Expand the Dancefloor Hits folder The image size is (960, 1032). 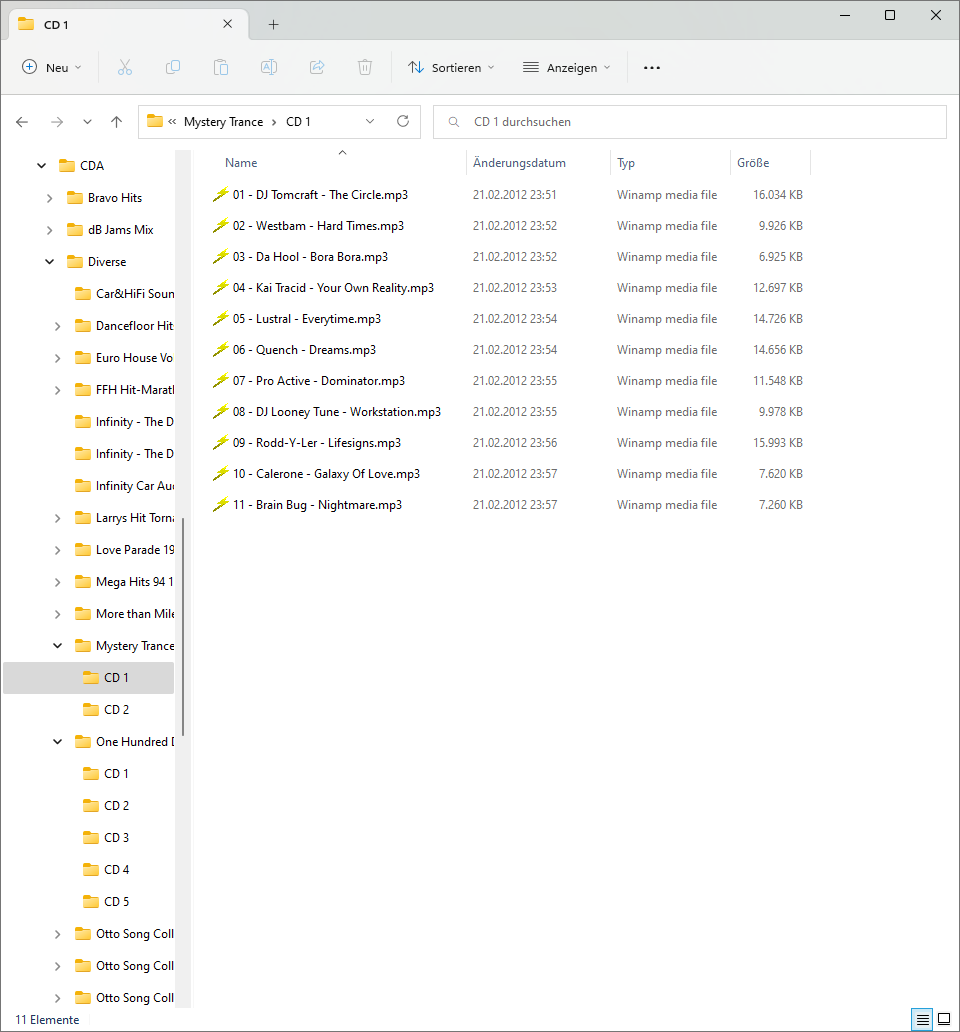[x=57, y=325]
